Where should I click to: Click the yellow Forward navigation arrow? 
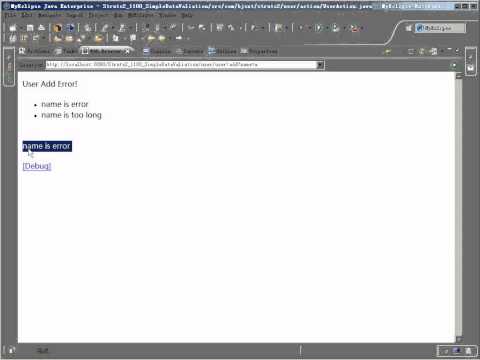click(162, 38)
